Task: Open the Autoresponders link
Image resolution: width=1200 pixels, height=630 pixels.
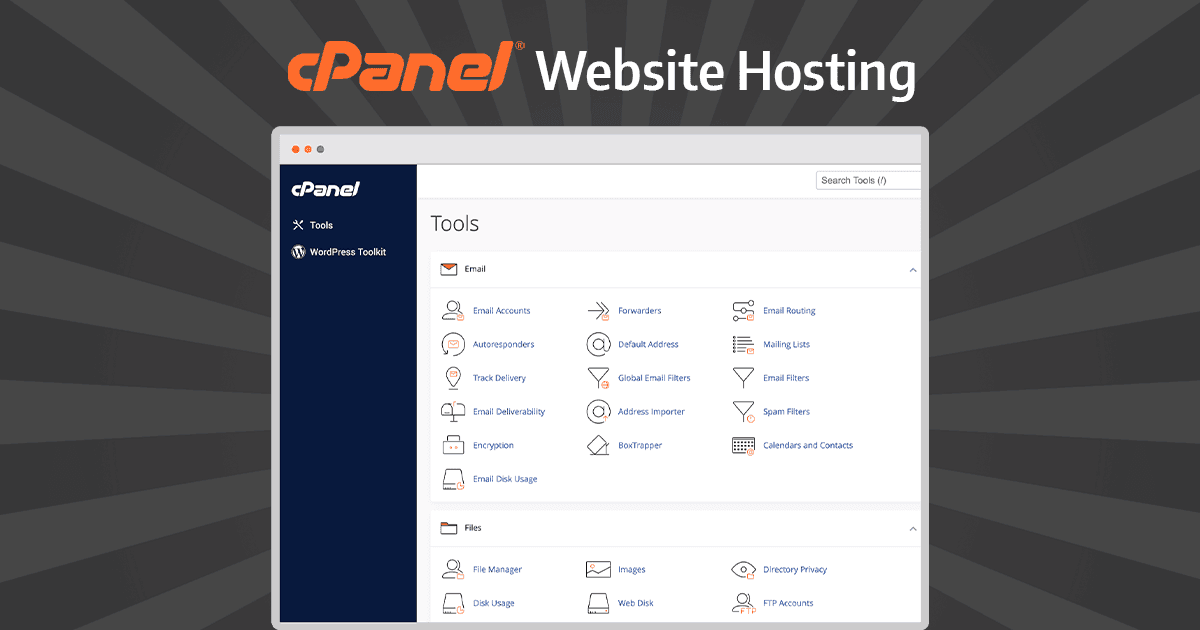Action: (504, 344)
